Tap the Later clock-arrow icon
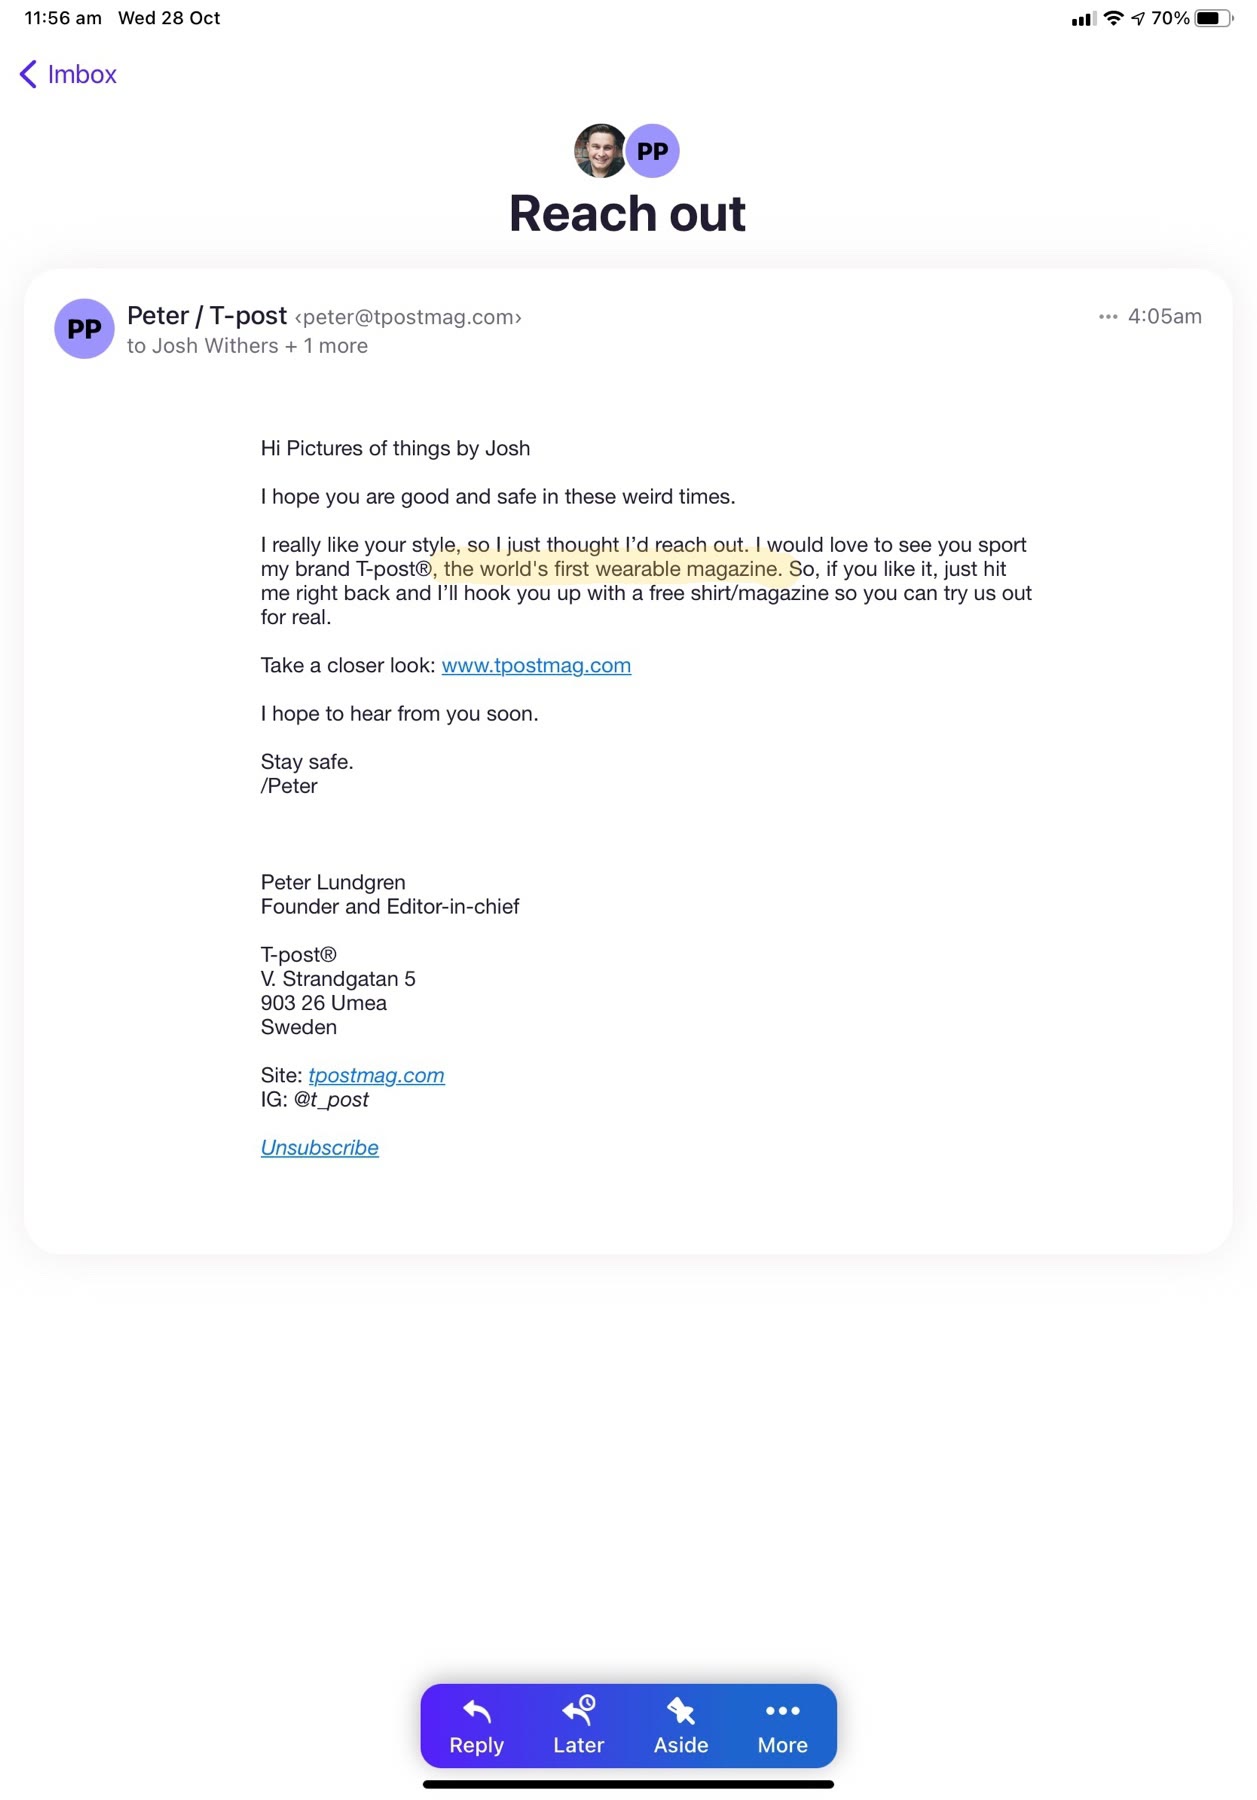 pyautogui.click(x=578, y=1711)
